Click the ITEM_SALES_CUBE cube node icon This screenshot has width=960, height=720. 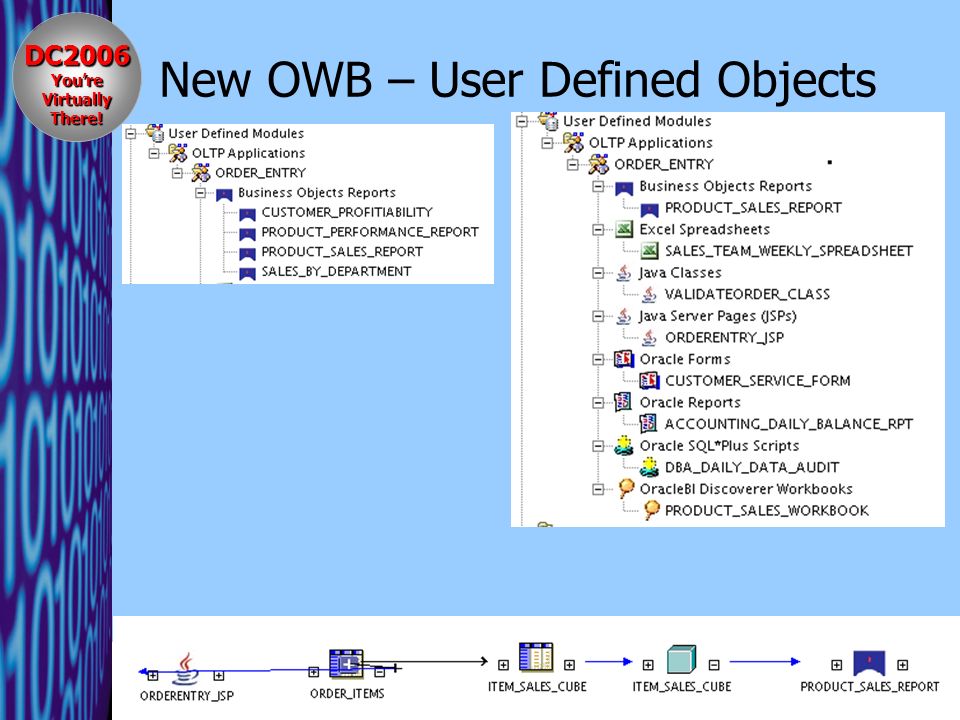coord(681,659)
